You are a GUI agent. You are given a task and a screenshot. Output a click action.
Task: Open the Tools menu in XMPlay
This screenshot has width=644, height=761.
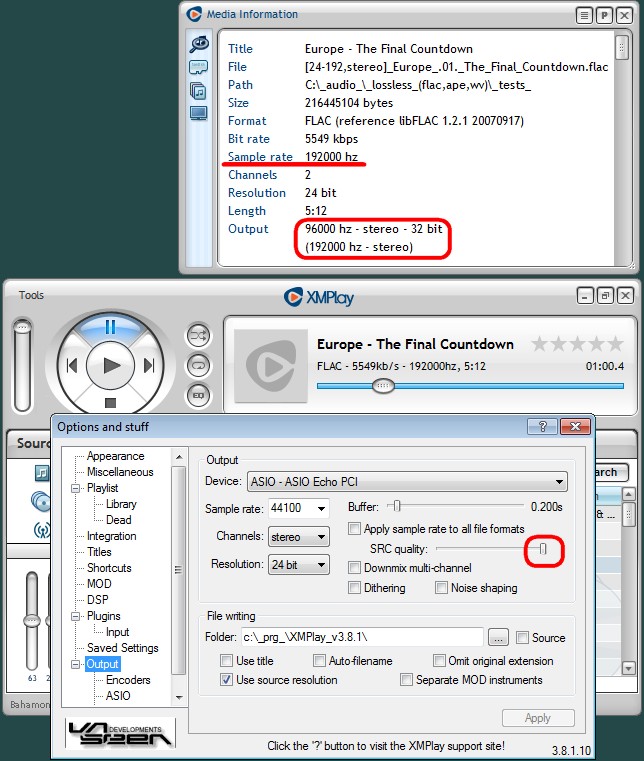pyautogui.click(x=31, y=295)
